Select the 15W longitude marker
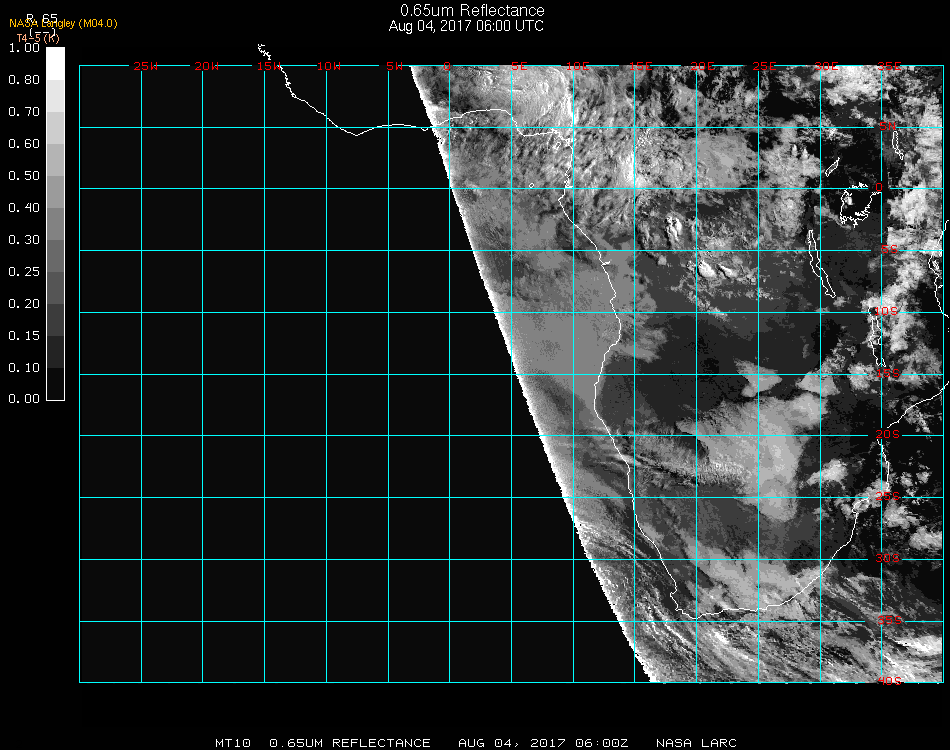Screen dimensions: 950x750 269,67
